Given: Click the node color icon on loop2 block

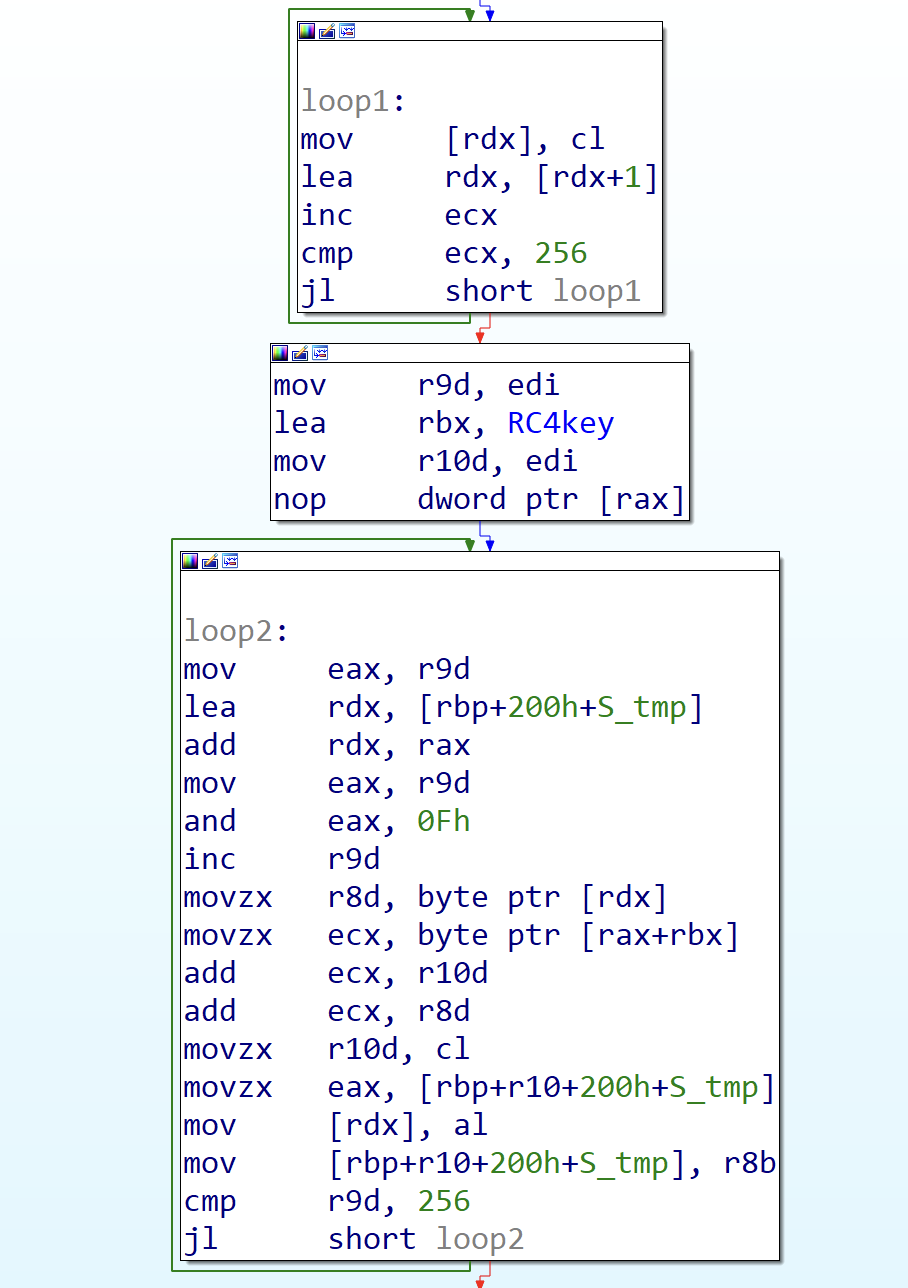Looking at the screenshot, I should pyautogui.click(x=190, y=561).
